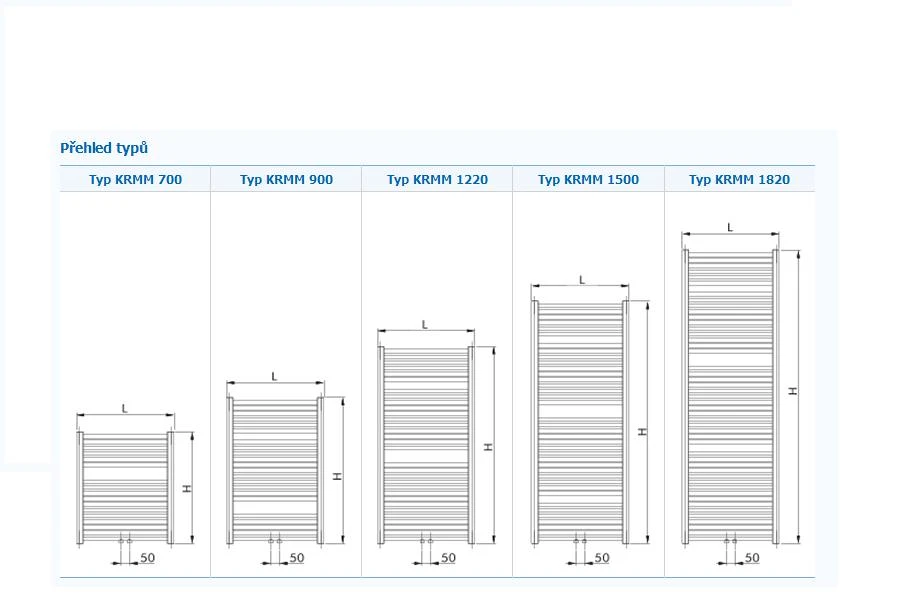Click the pipe connection symbols under KRMM 1820
Screen dimensions: 900x600
729,541
